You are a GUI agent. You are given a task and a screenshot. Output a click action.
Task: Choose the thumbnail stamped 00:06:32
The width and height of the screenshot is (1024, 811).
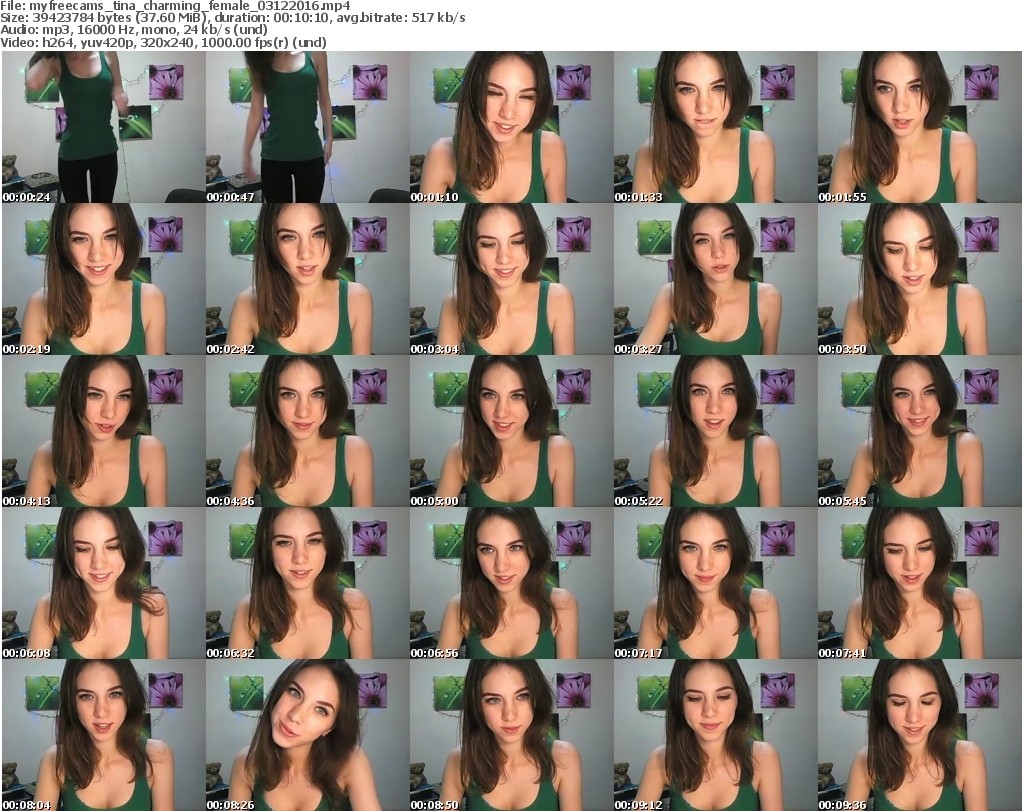tap(308, 583)
